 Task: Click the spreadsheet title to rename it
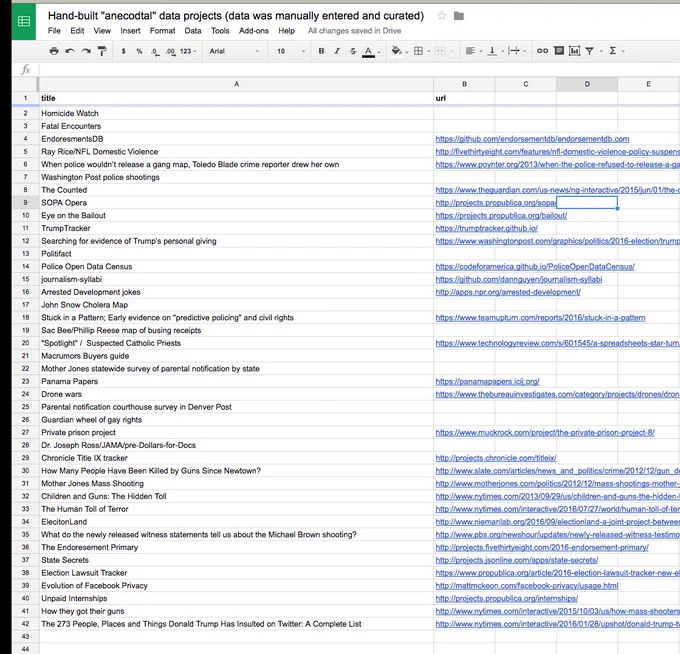pyautogui.click(x=236, y=16)
